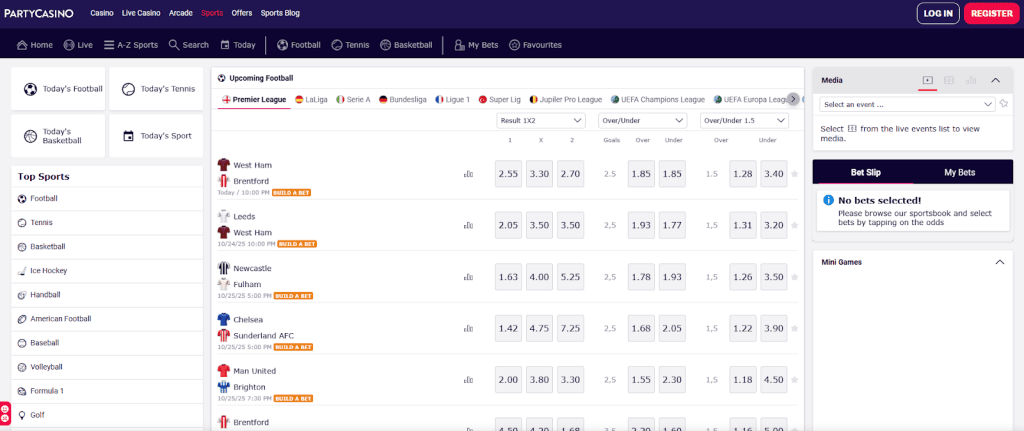
Task: Favourite the West Ham vs Brentford match star
Action: coord(794,174)
